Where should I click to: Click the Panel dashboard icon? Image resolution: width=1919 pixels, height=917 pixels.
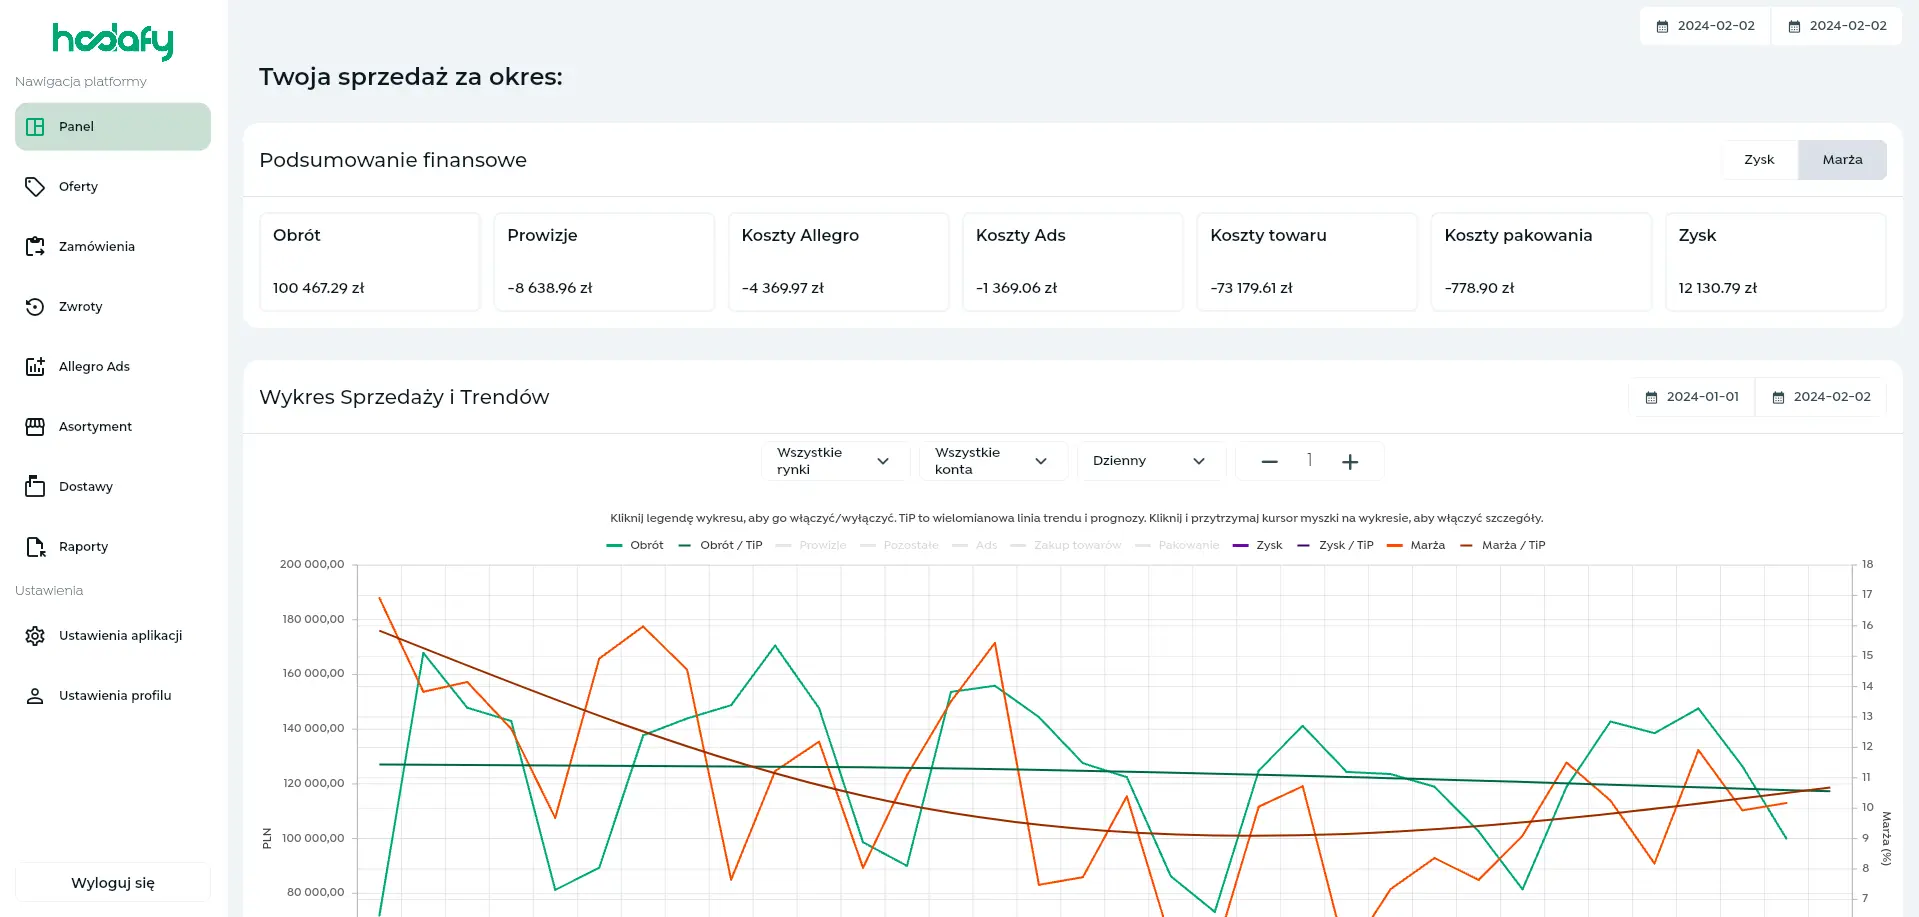pos(35,127)
